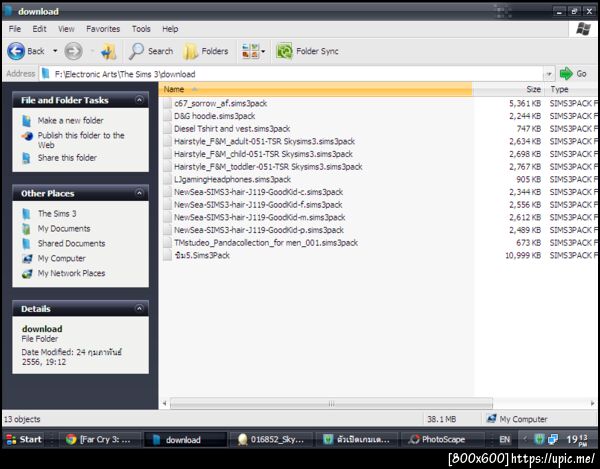The image size is (600, 469).
Task: Click the My Computer icon in Other Places
Action: point(27,259)
